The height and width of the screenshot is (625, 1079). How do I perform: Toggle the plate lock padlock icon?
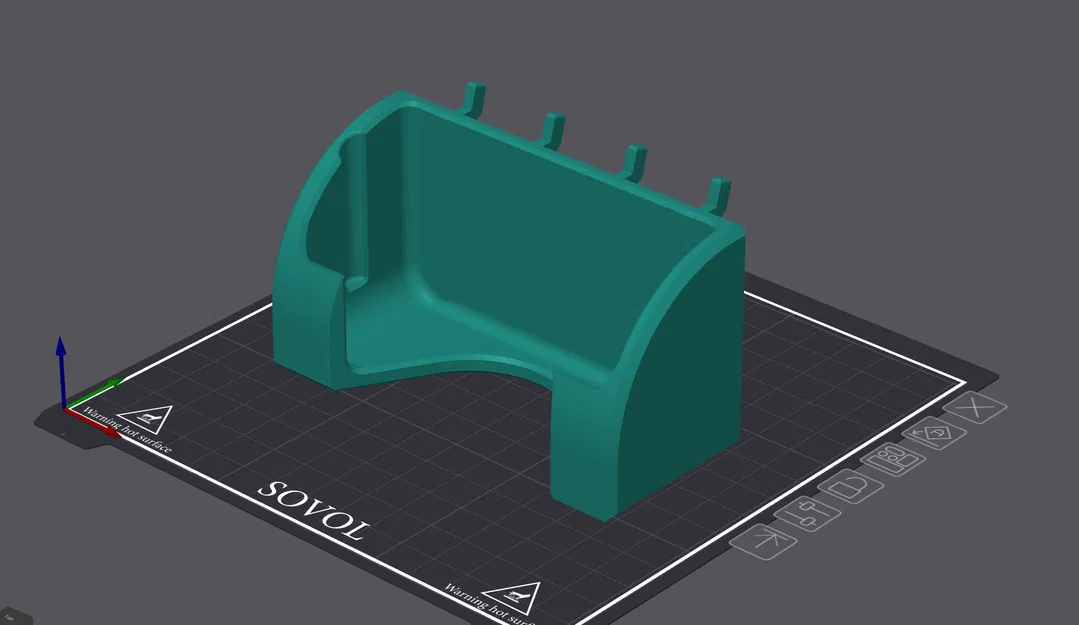[x=851, y=486]
